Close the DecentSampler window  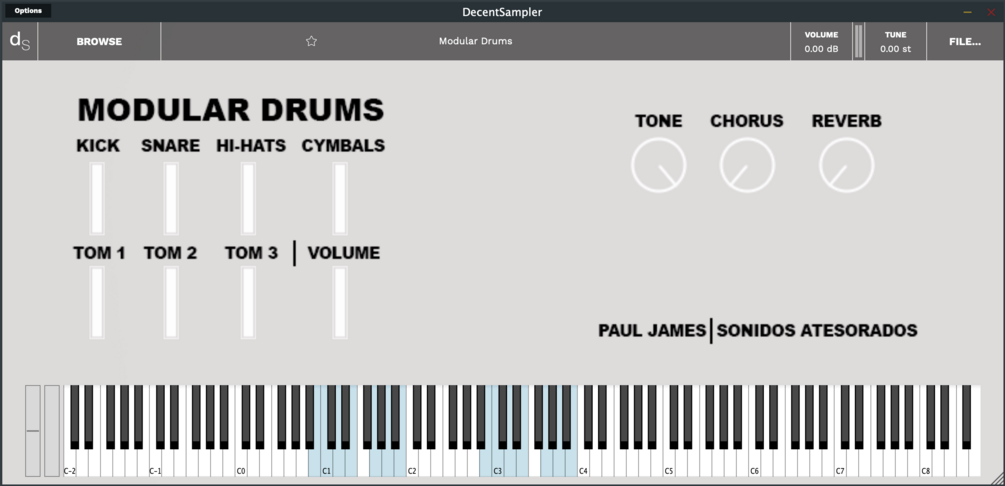991,12
